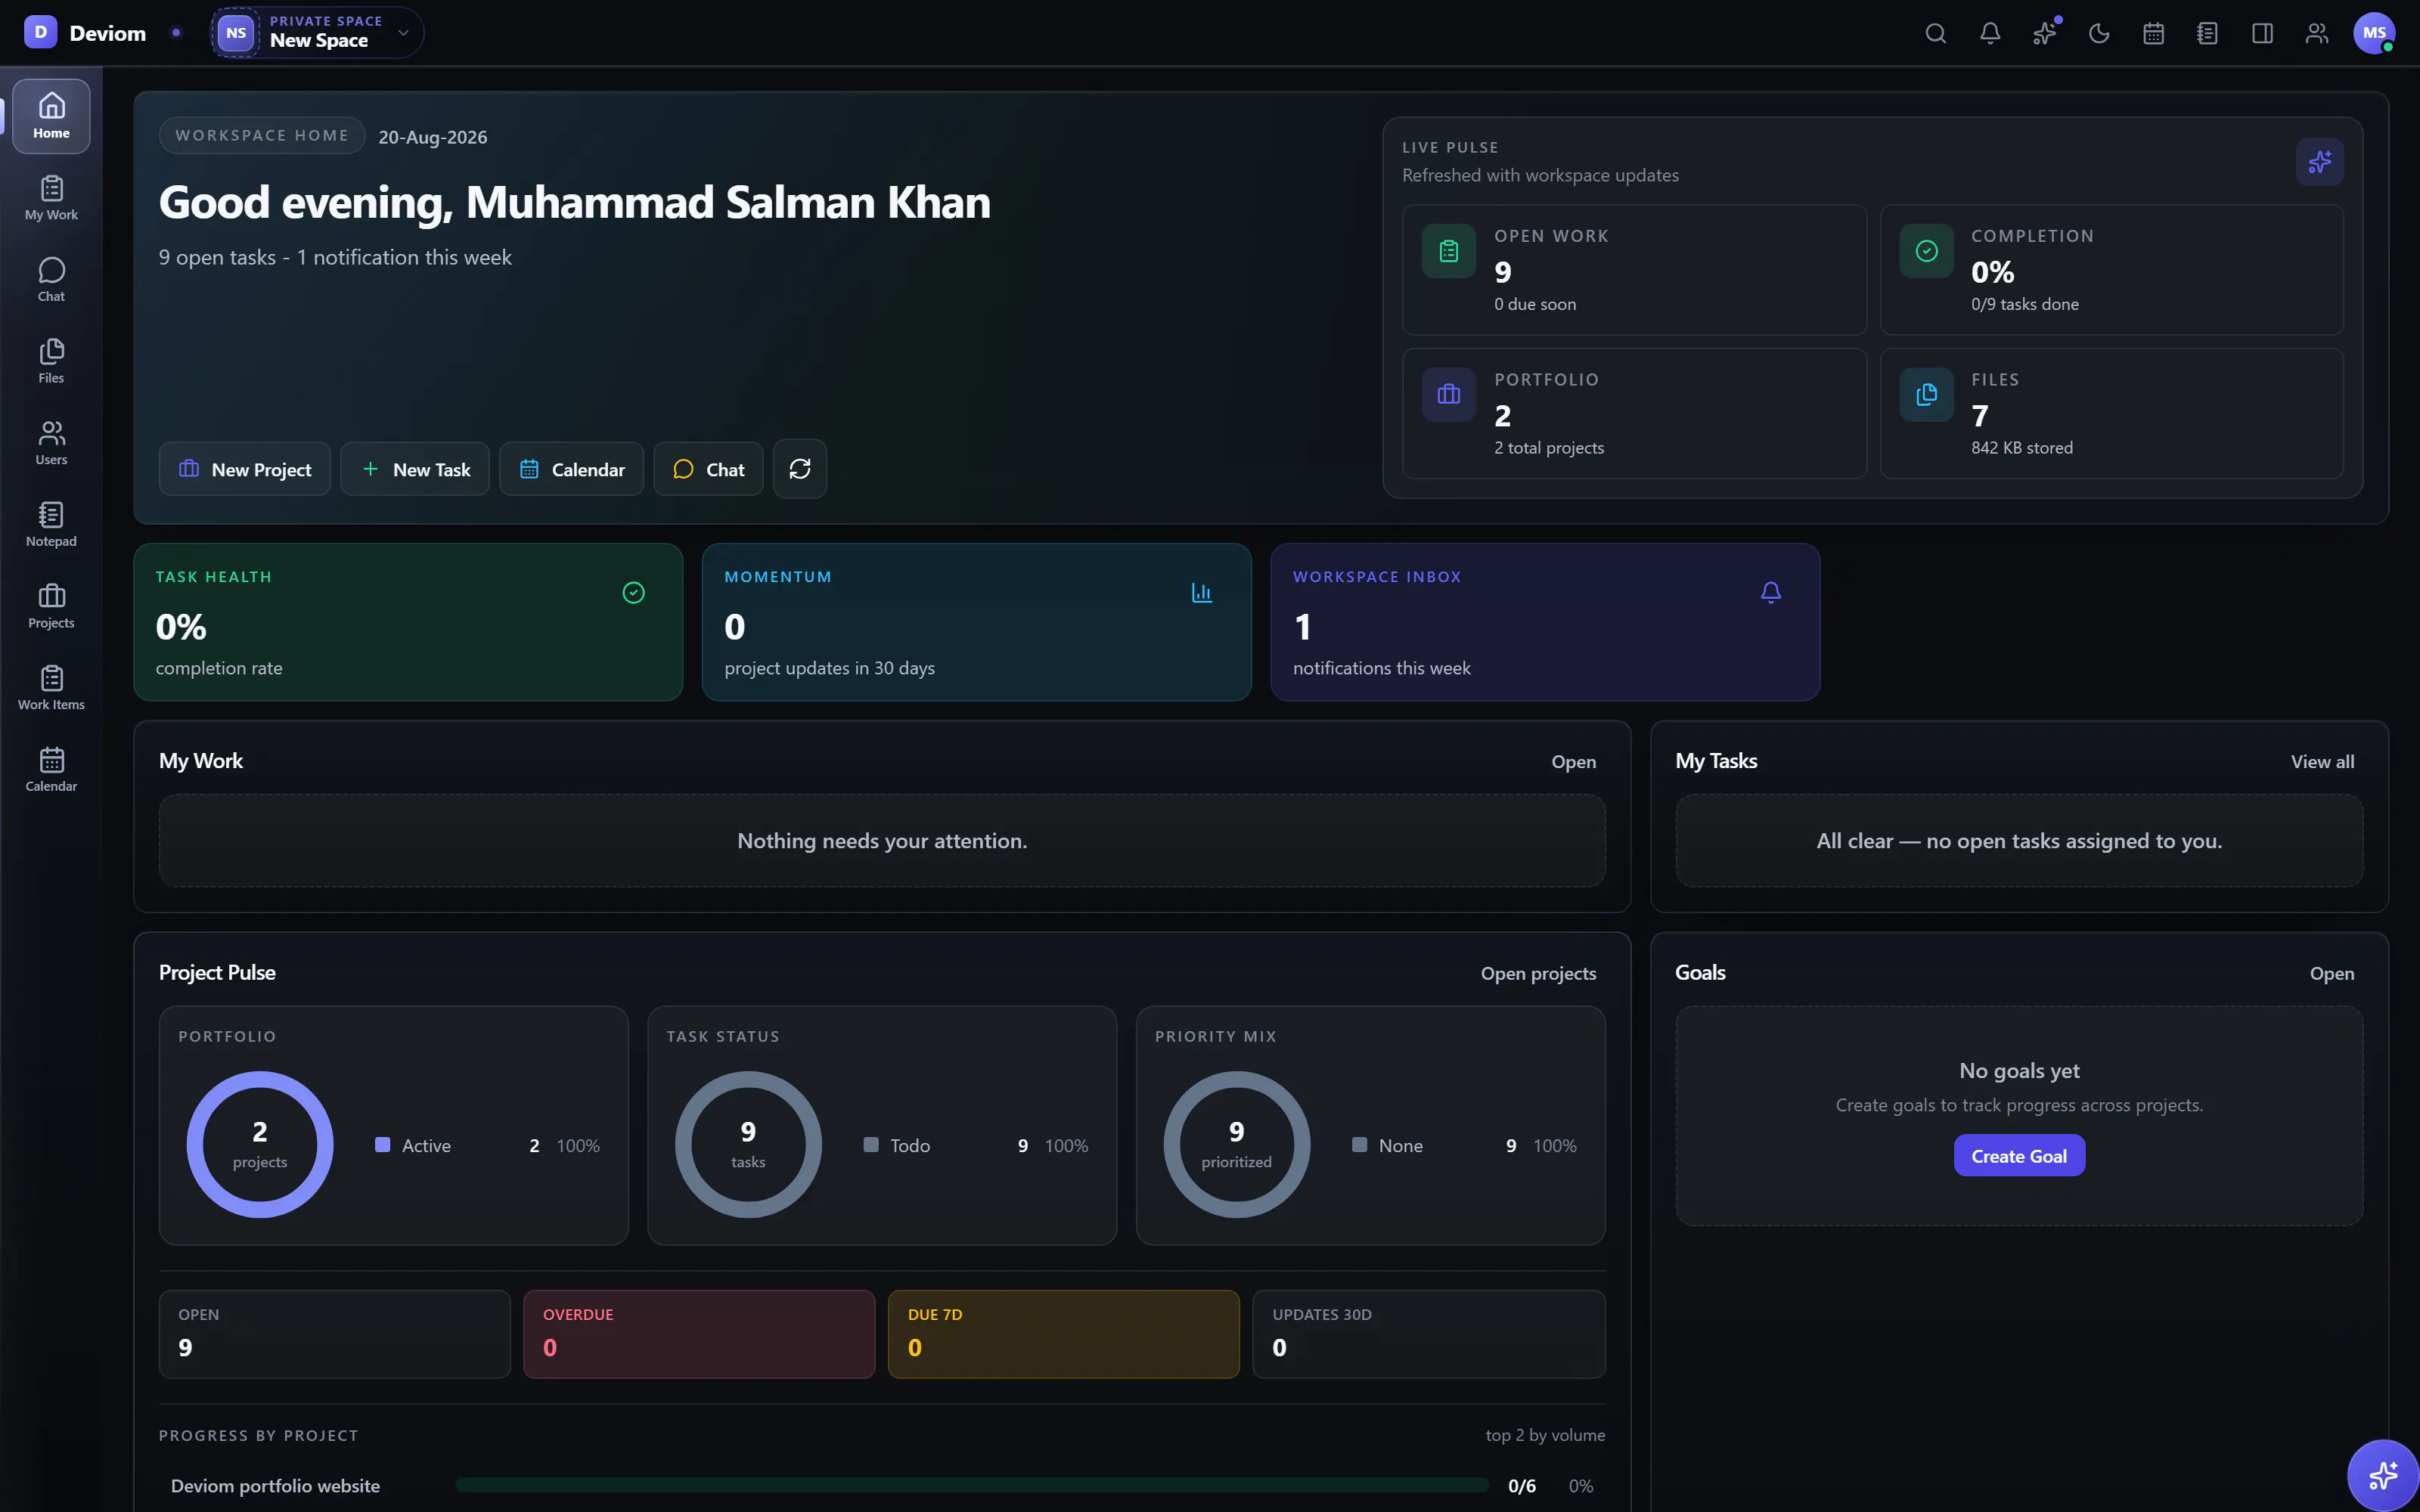Click View all in My Tasks
Screen dimensions: 2420x1512
pyautogui.click(x=2322, y=762)
